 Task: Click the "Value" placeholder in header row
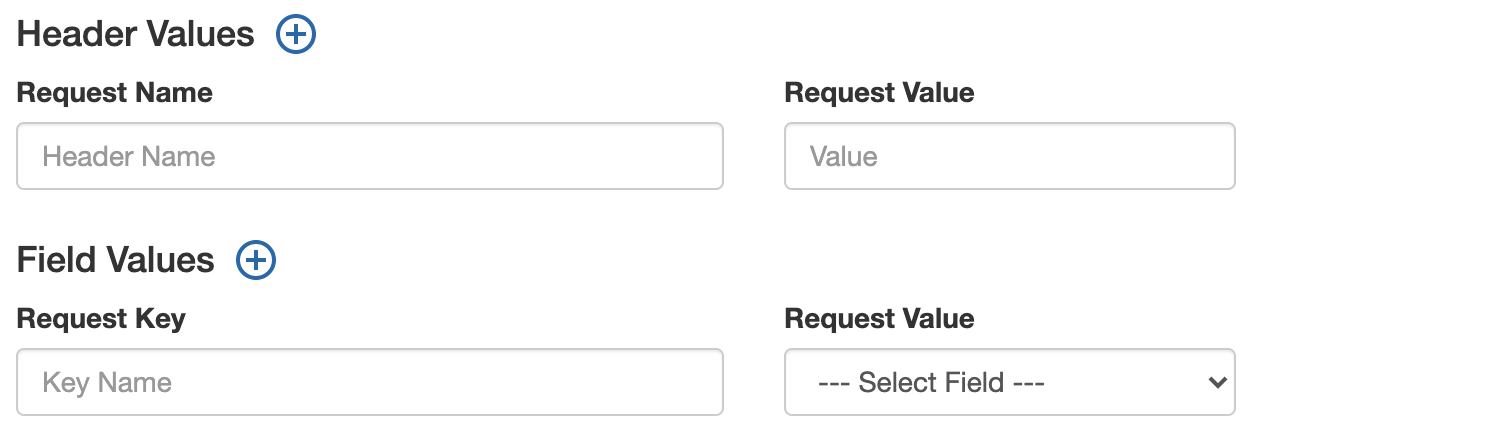tap(844, 156)
